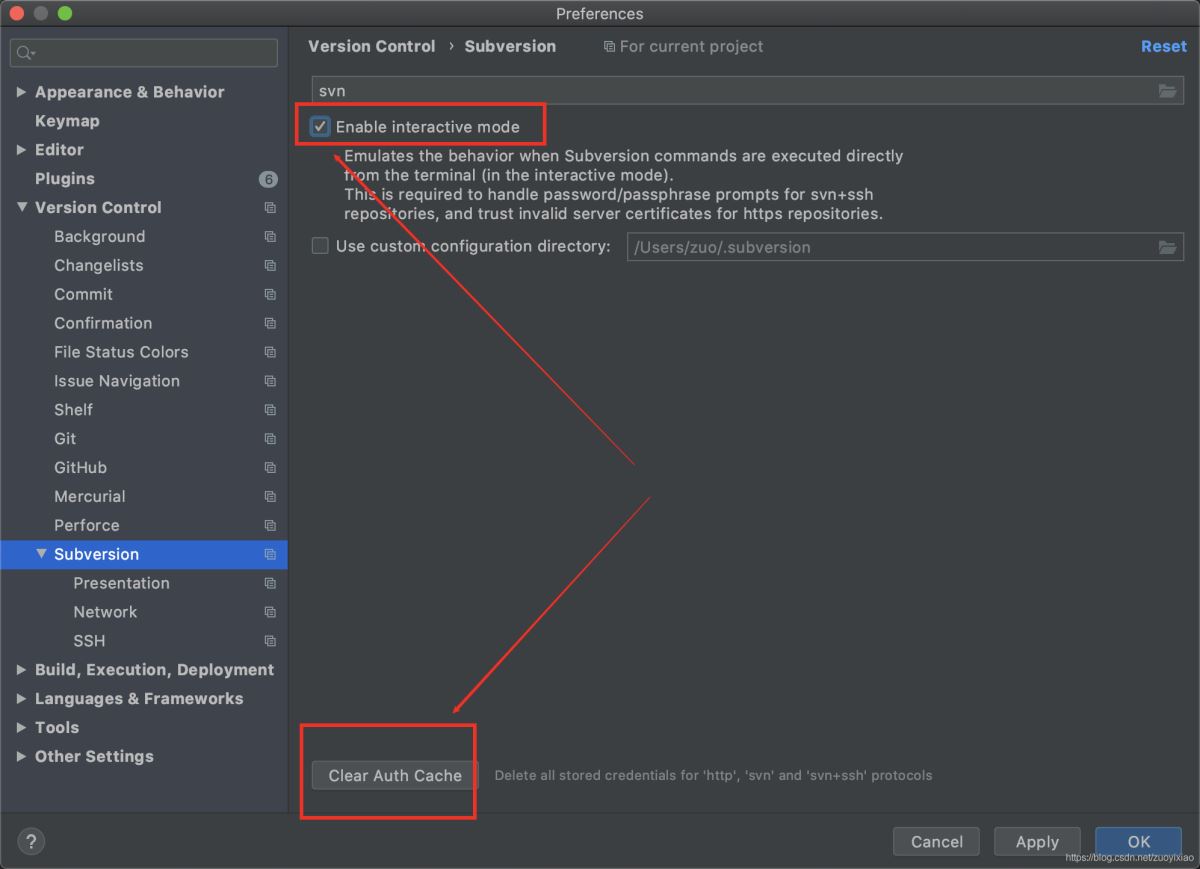Collapse the Version Control section

[21, 208]
